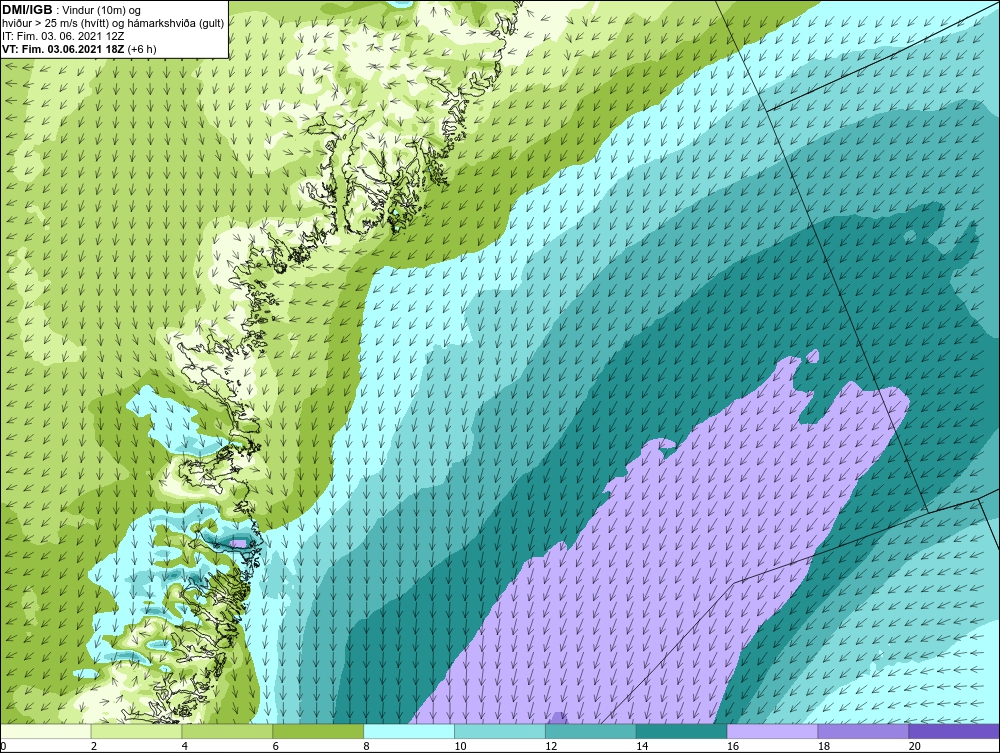Click the 14–16 m/s legend color swatch
The image size is (1000, 753).
[x=682, y=731]
